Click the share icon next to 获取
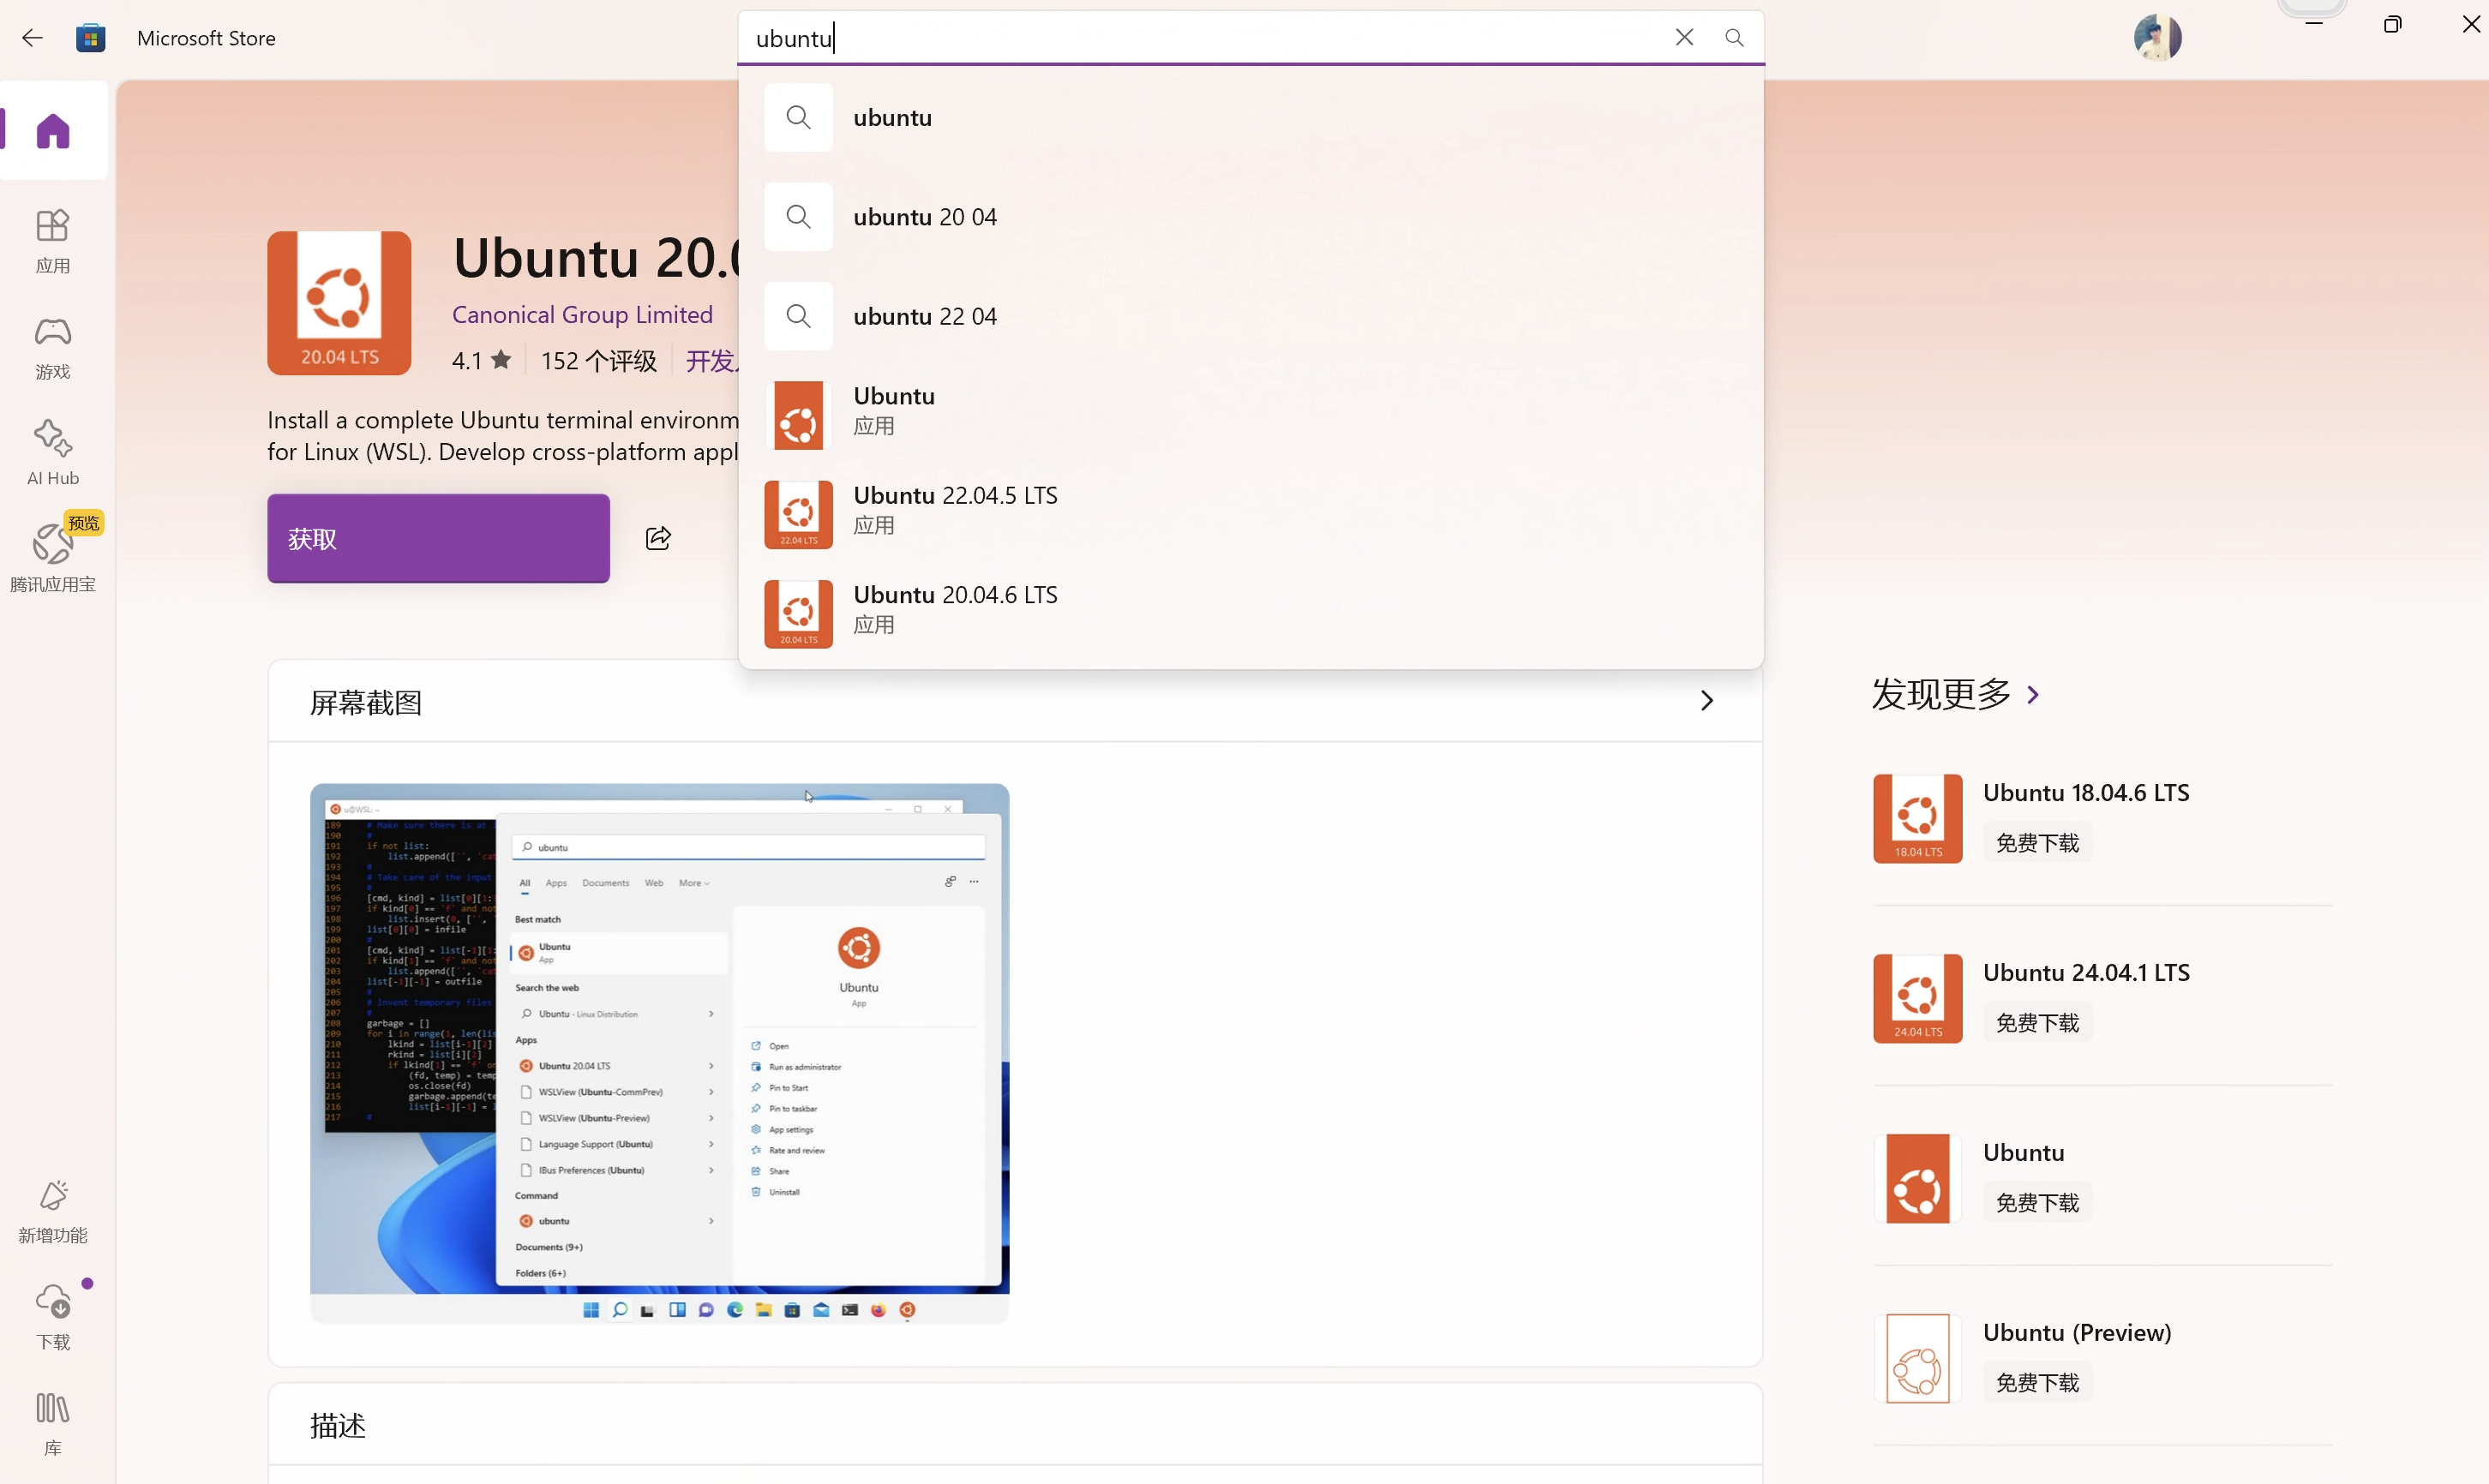 pos(658,538)
